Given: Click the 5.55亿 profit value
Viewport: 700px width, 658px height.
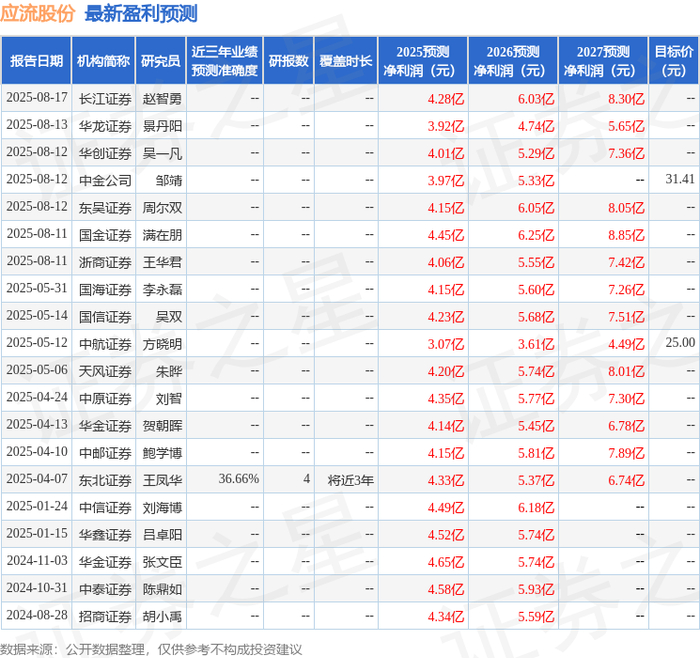Looking at the screenshot, I should click(536, 262).
